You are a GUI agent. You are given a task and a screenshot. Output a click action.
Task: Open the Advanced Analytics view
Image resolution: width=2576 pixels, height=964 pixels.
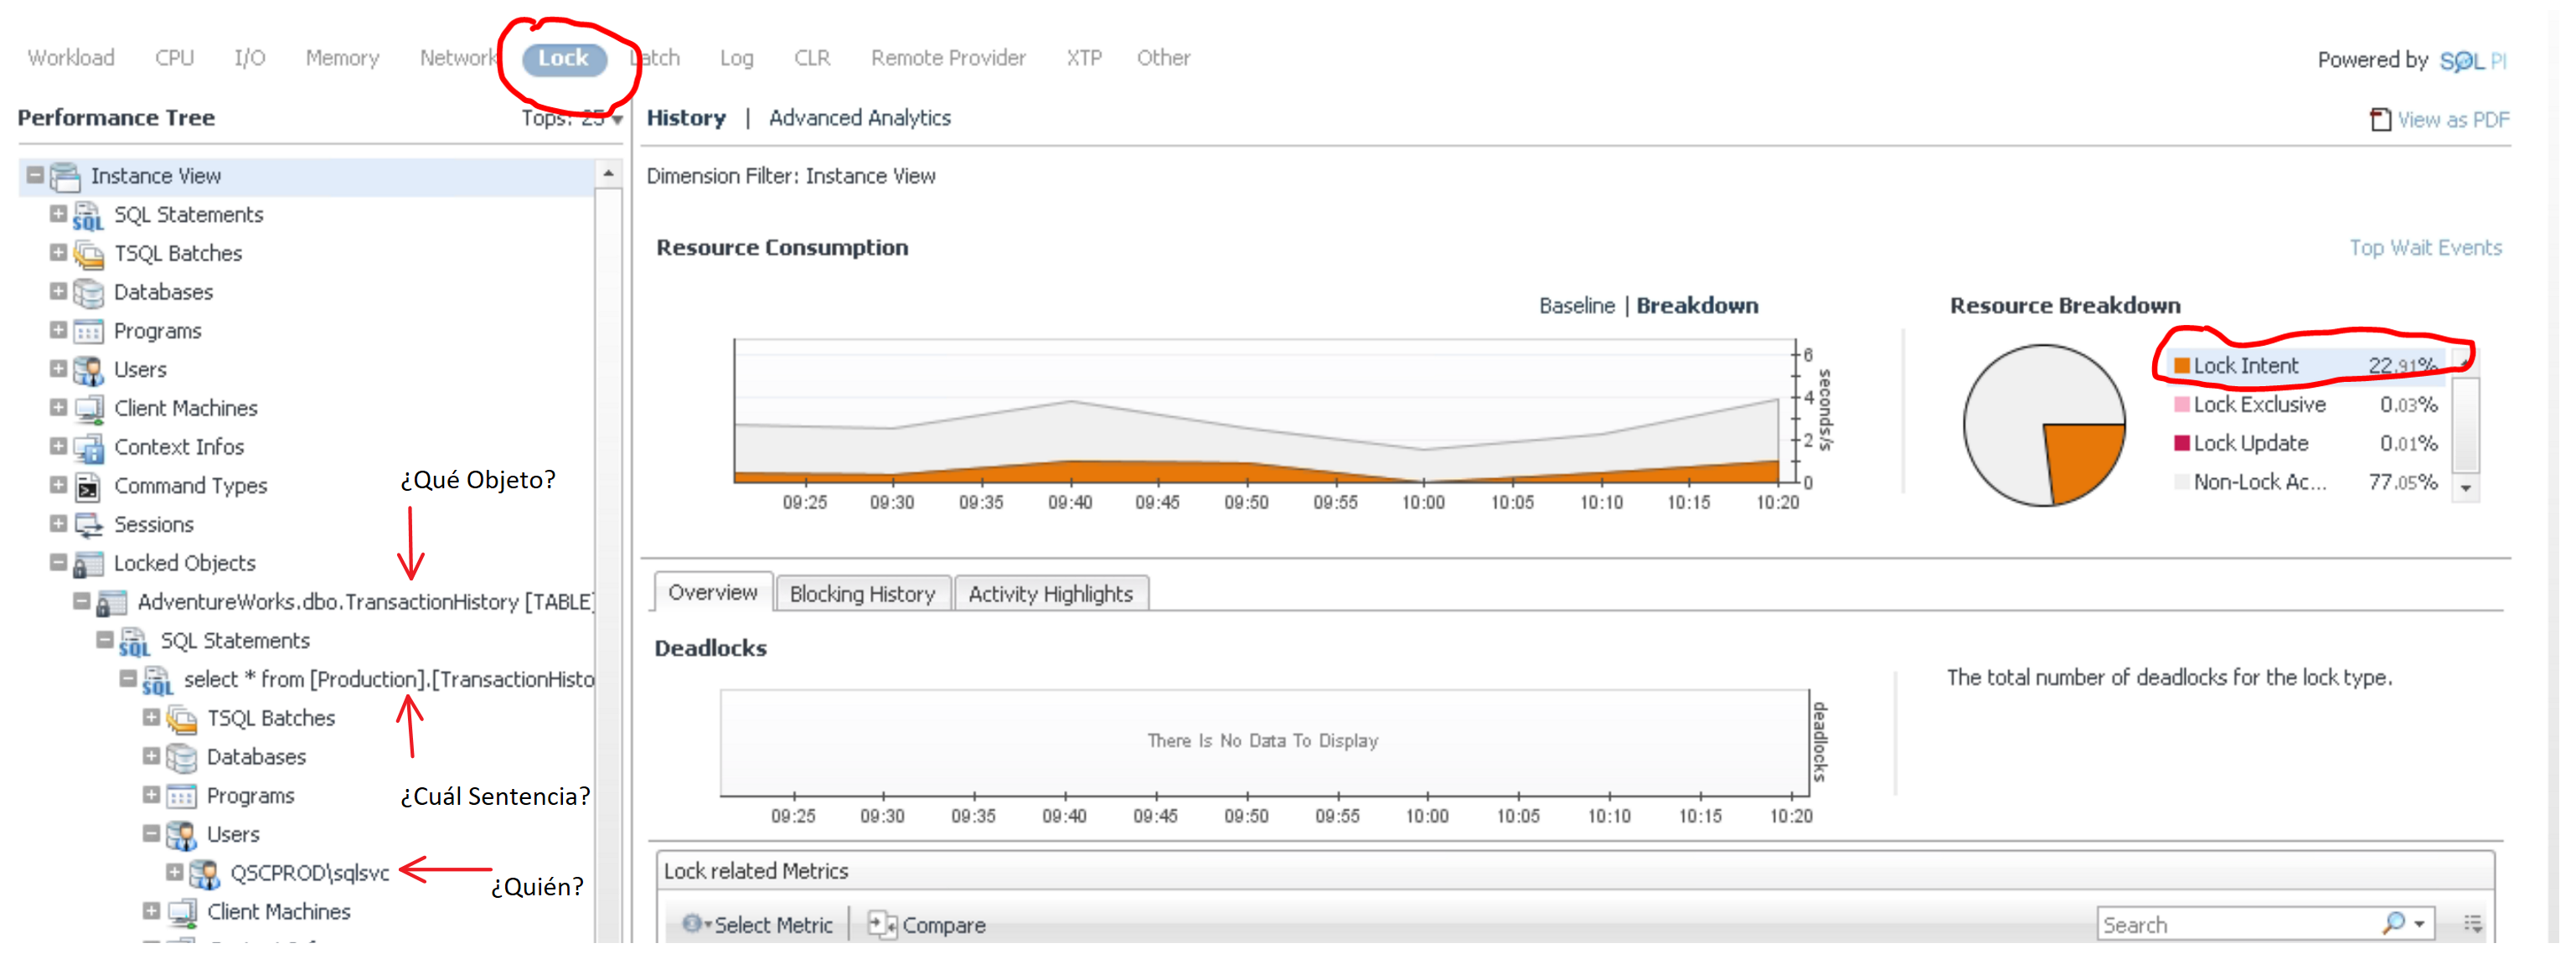(859, 118)
